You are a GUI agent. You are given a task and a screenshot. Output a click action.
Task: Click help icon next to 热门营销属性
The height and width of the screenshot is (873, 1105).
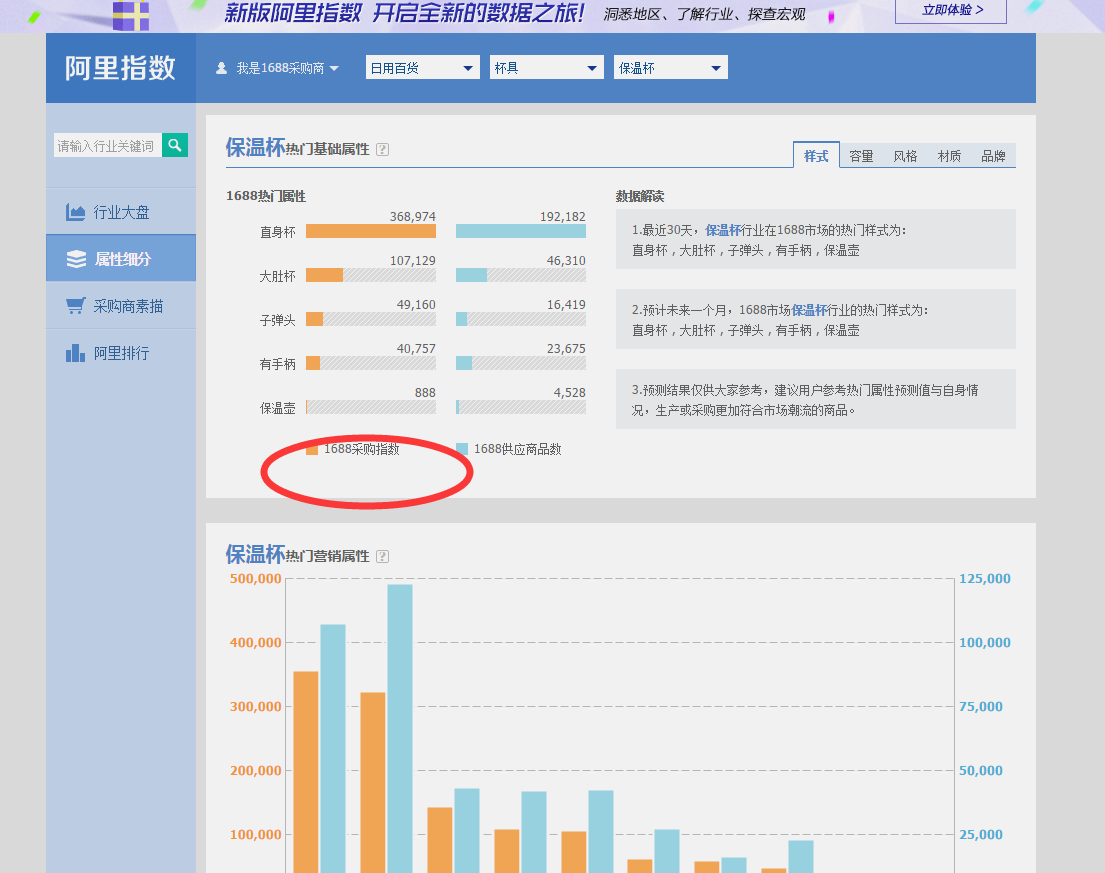coord(383,557)
